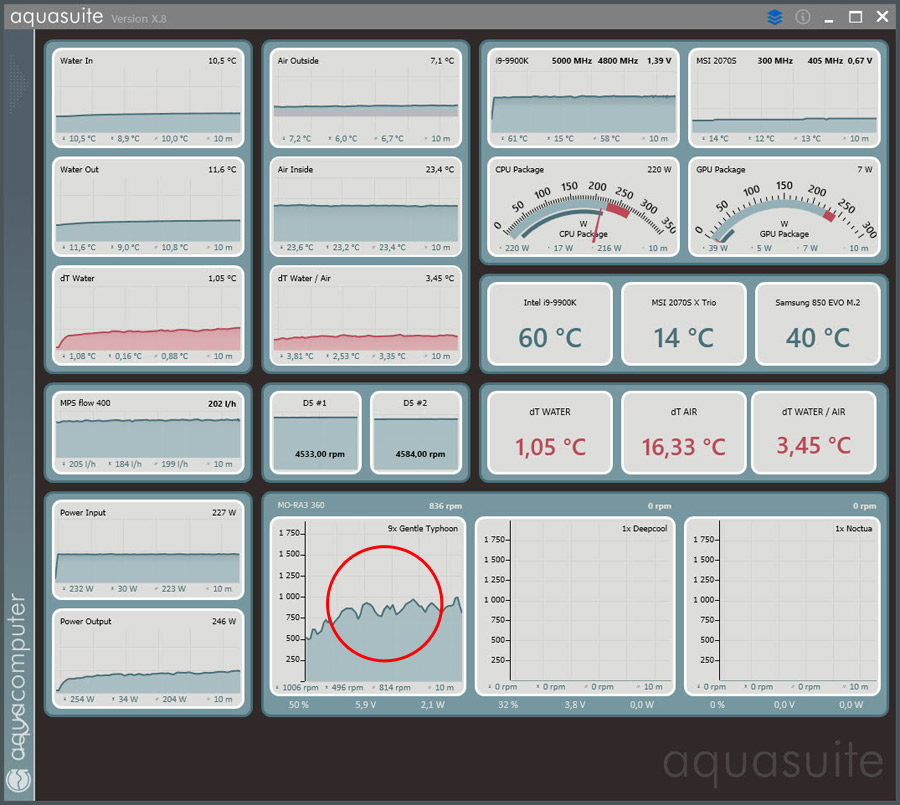Screen dimensions: 900x805
Task: Click the 405 MHz GPU clock value
Action: coord(825,61)
